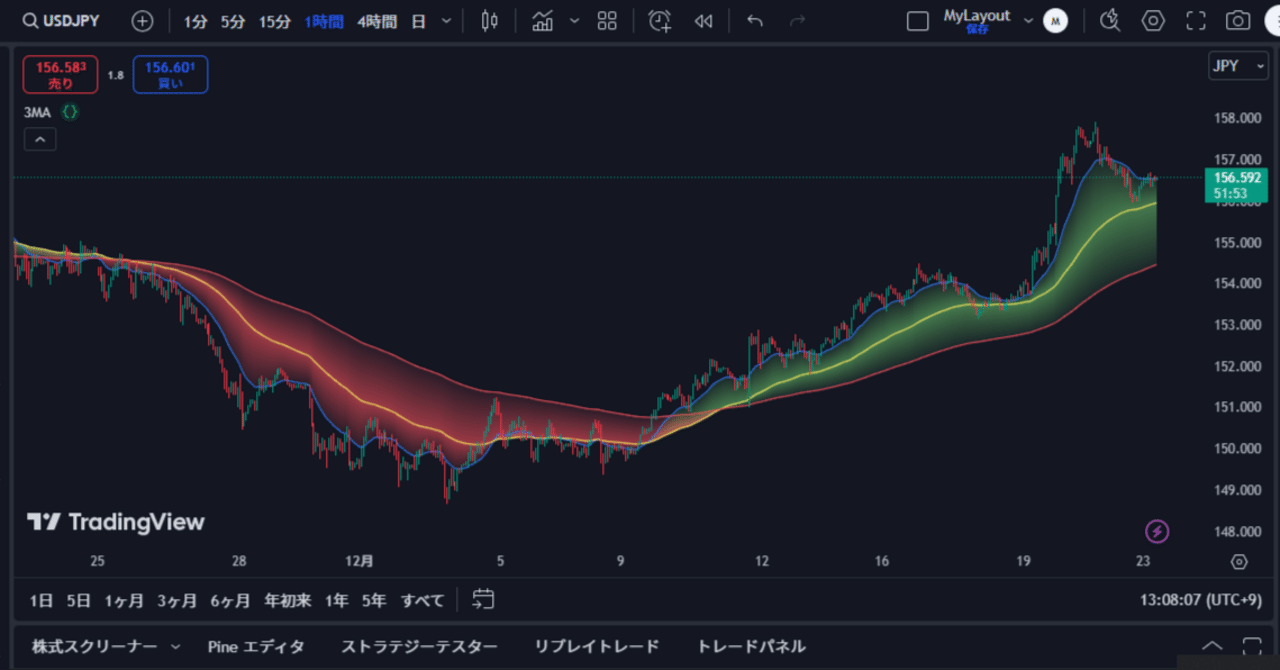The width and height of the screenshot is (1280, 670).
Task: Open the layout setup square icon
Action: 917,21
